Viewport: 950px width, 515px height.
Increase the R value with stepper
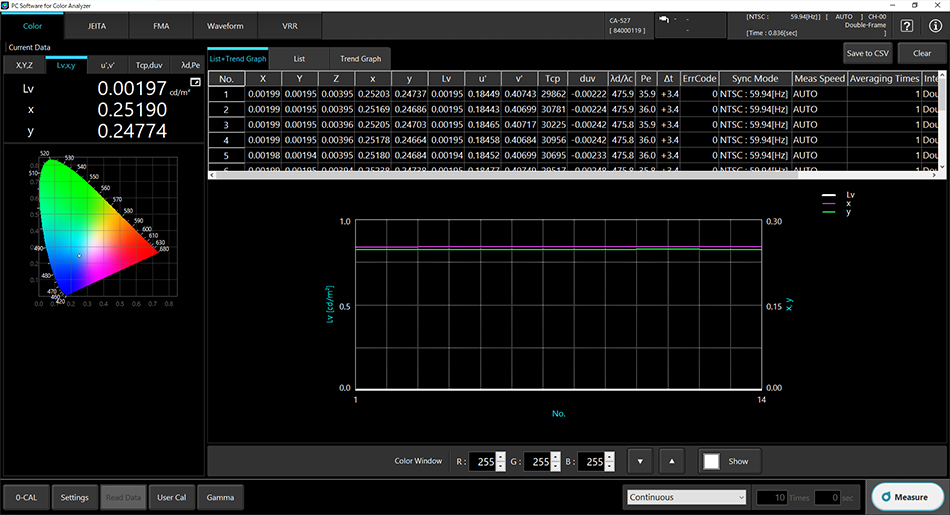coord(500,457)
